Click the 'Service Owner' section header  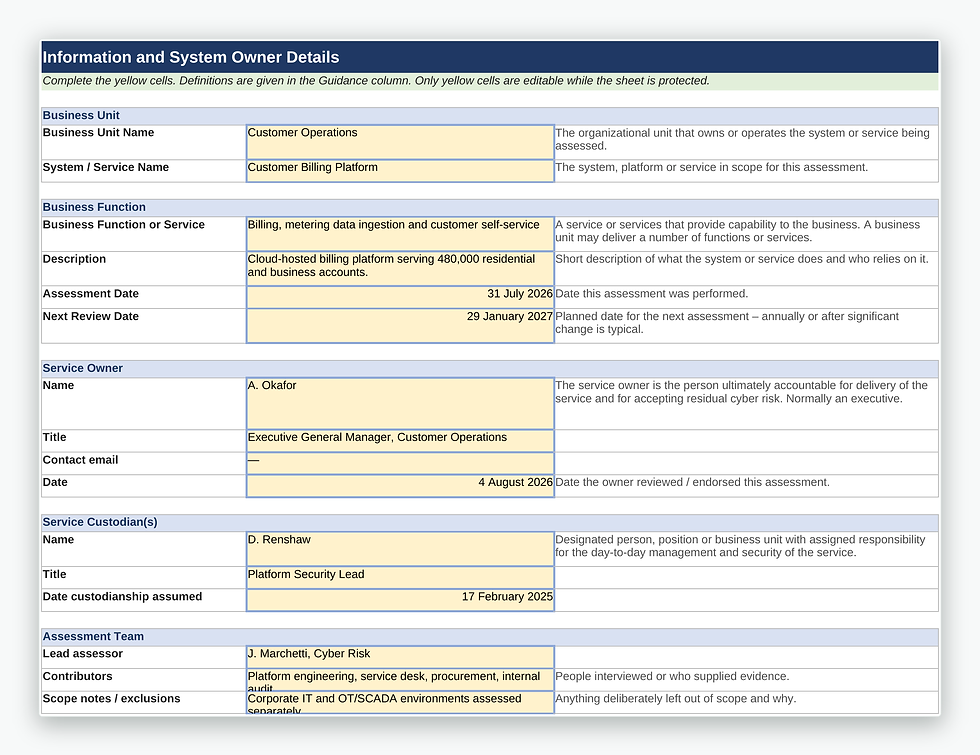click(x=489, y=369)
